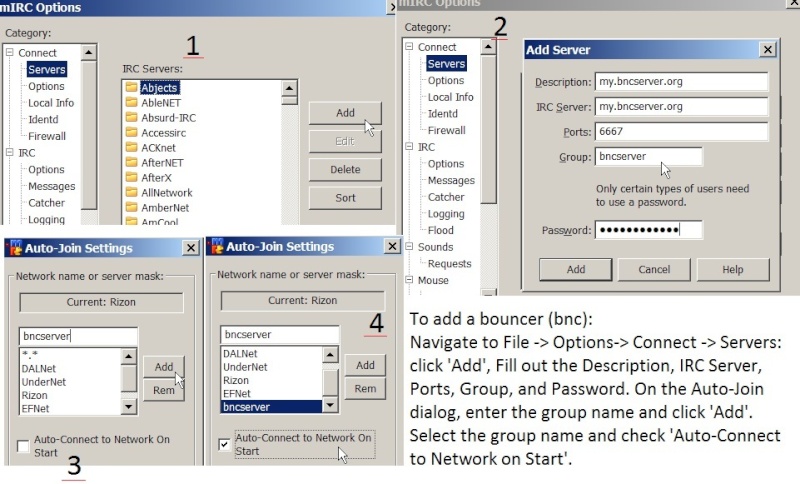Click network name input in left Auto-Join dialog
The image size is (800, 484).
coord(78,336)
